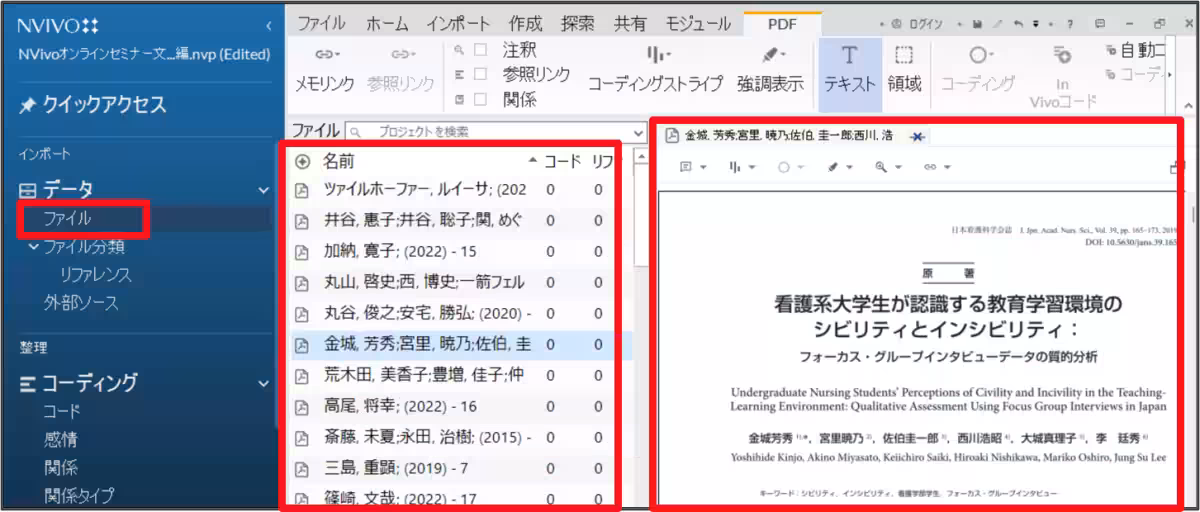Click the pin icon beside クイックアクセス
The height and width of the screenshot is (512, 1200).
27,105
